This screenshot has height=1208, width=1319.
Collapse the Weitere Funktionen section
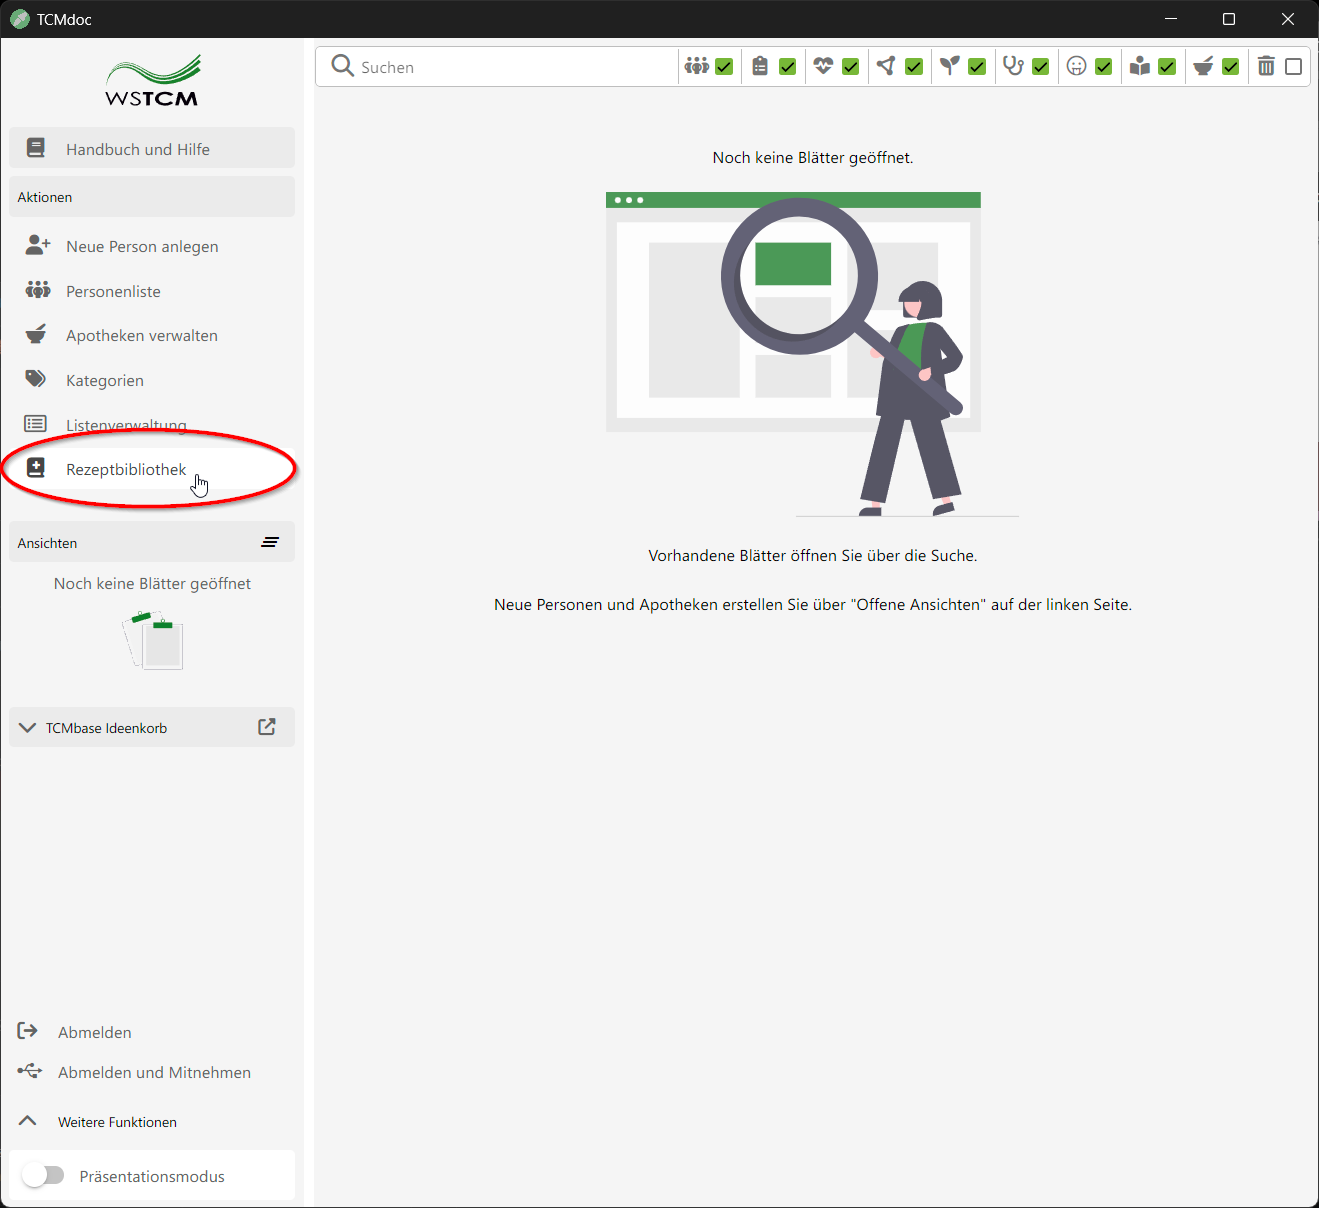tap(27, 1121)
